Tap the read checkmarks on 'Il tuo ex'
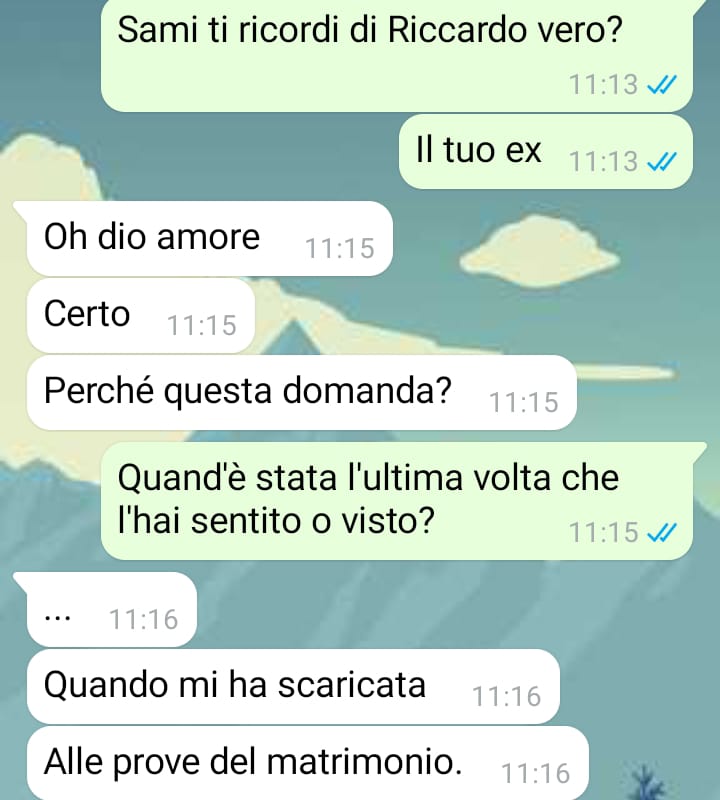720x800 pixels. coord(661,162)
